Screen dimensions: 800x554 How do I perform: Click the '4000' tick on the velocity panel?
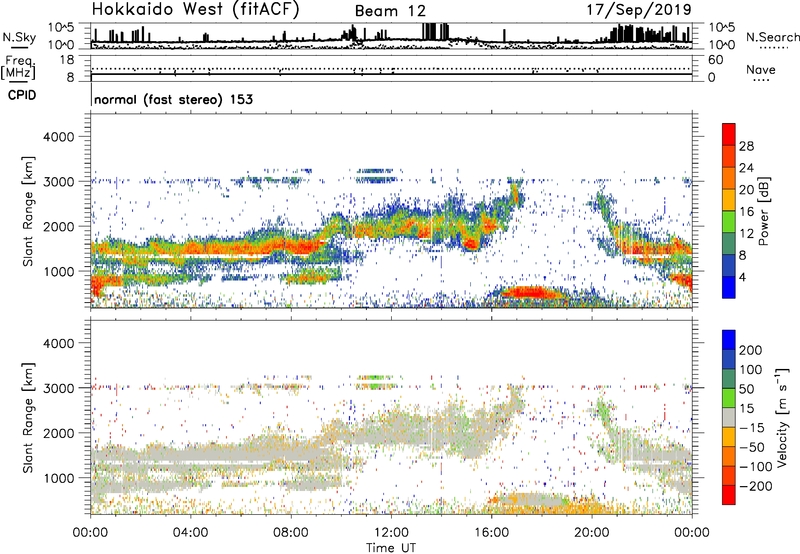click(58, 343)
